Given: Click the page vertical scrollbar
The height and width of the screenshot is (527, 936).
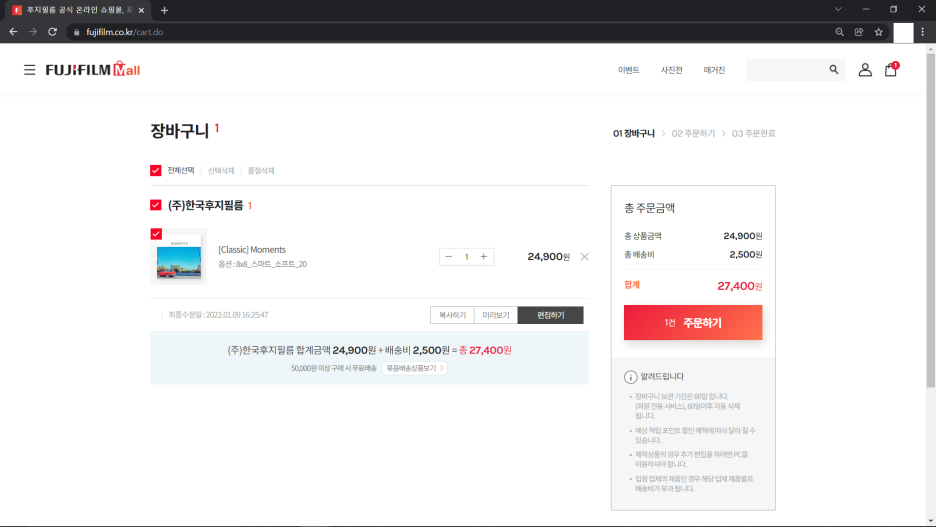Looking at the screenshot, I should pos(931,221).
